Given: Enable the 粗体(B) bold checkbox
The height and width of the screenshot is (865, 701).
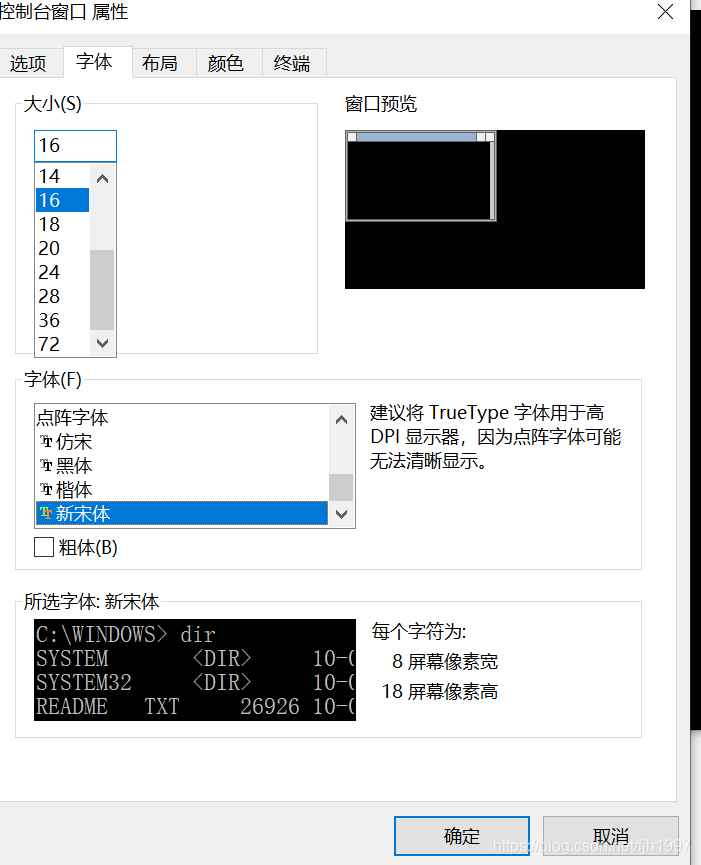Looking at the screenshot, I should click(x=44, y=547).
